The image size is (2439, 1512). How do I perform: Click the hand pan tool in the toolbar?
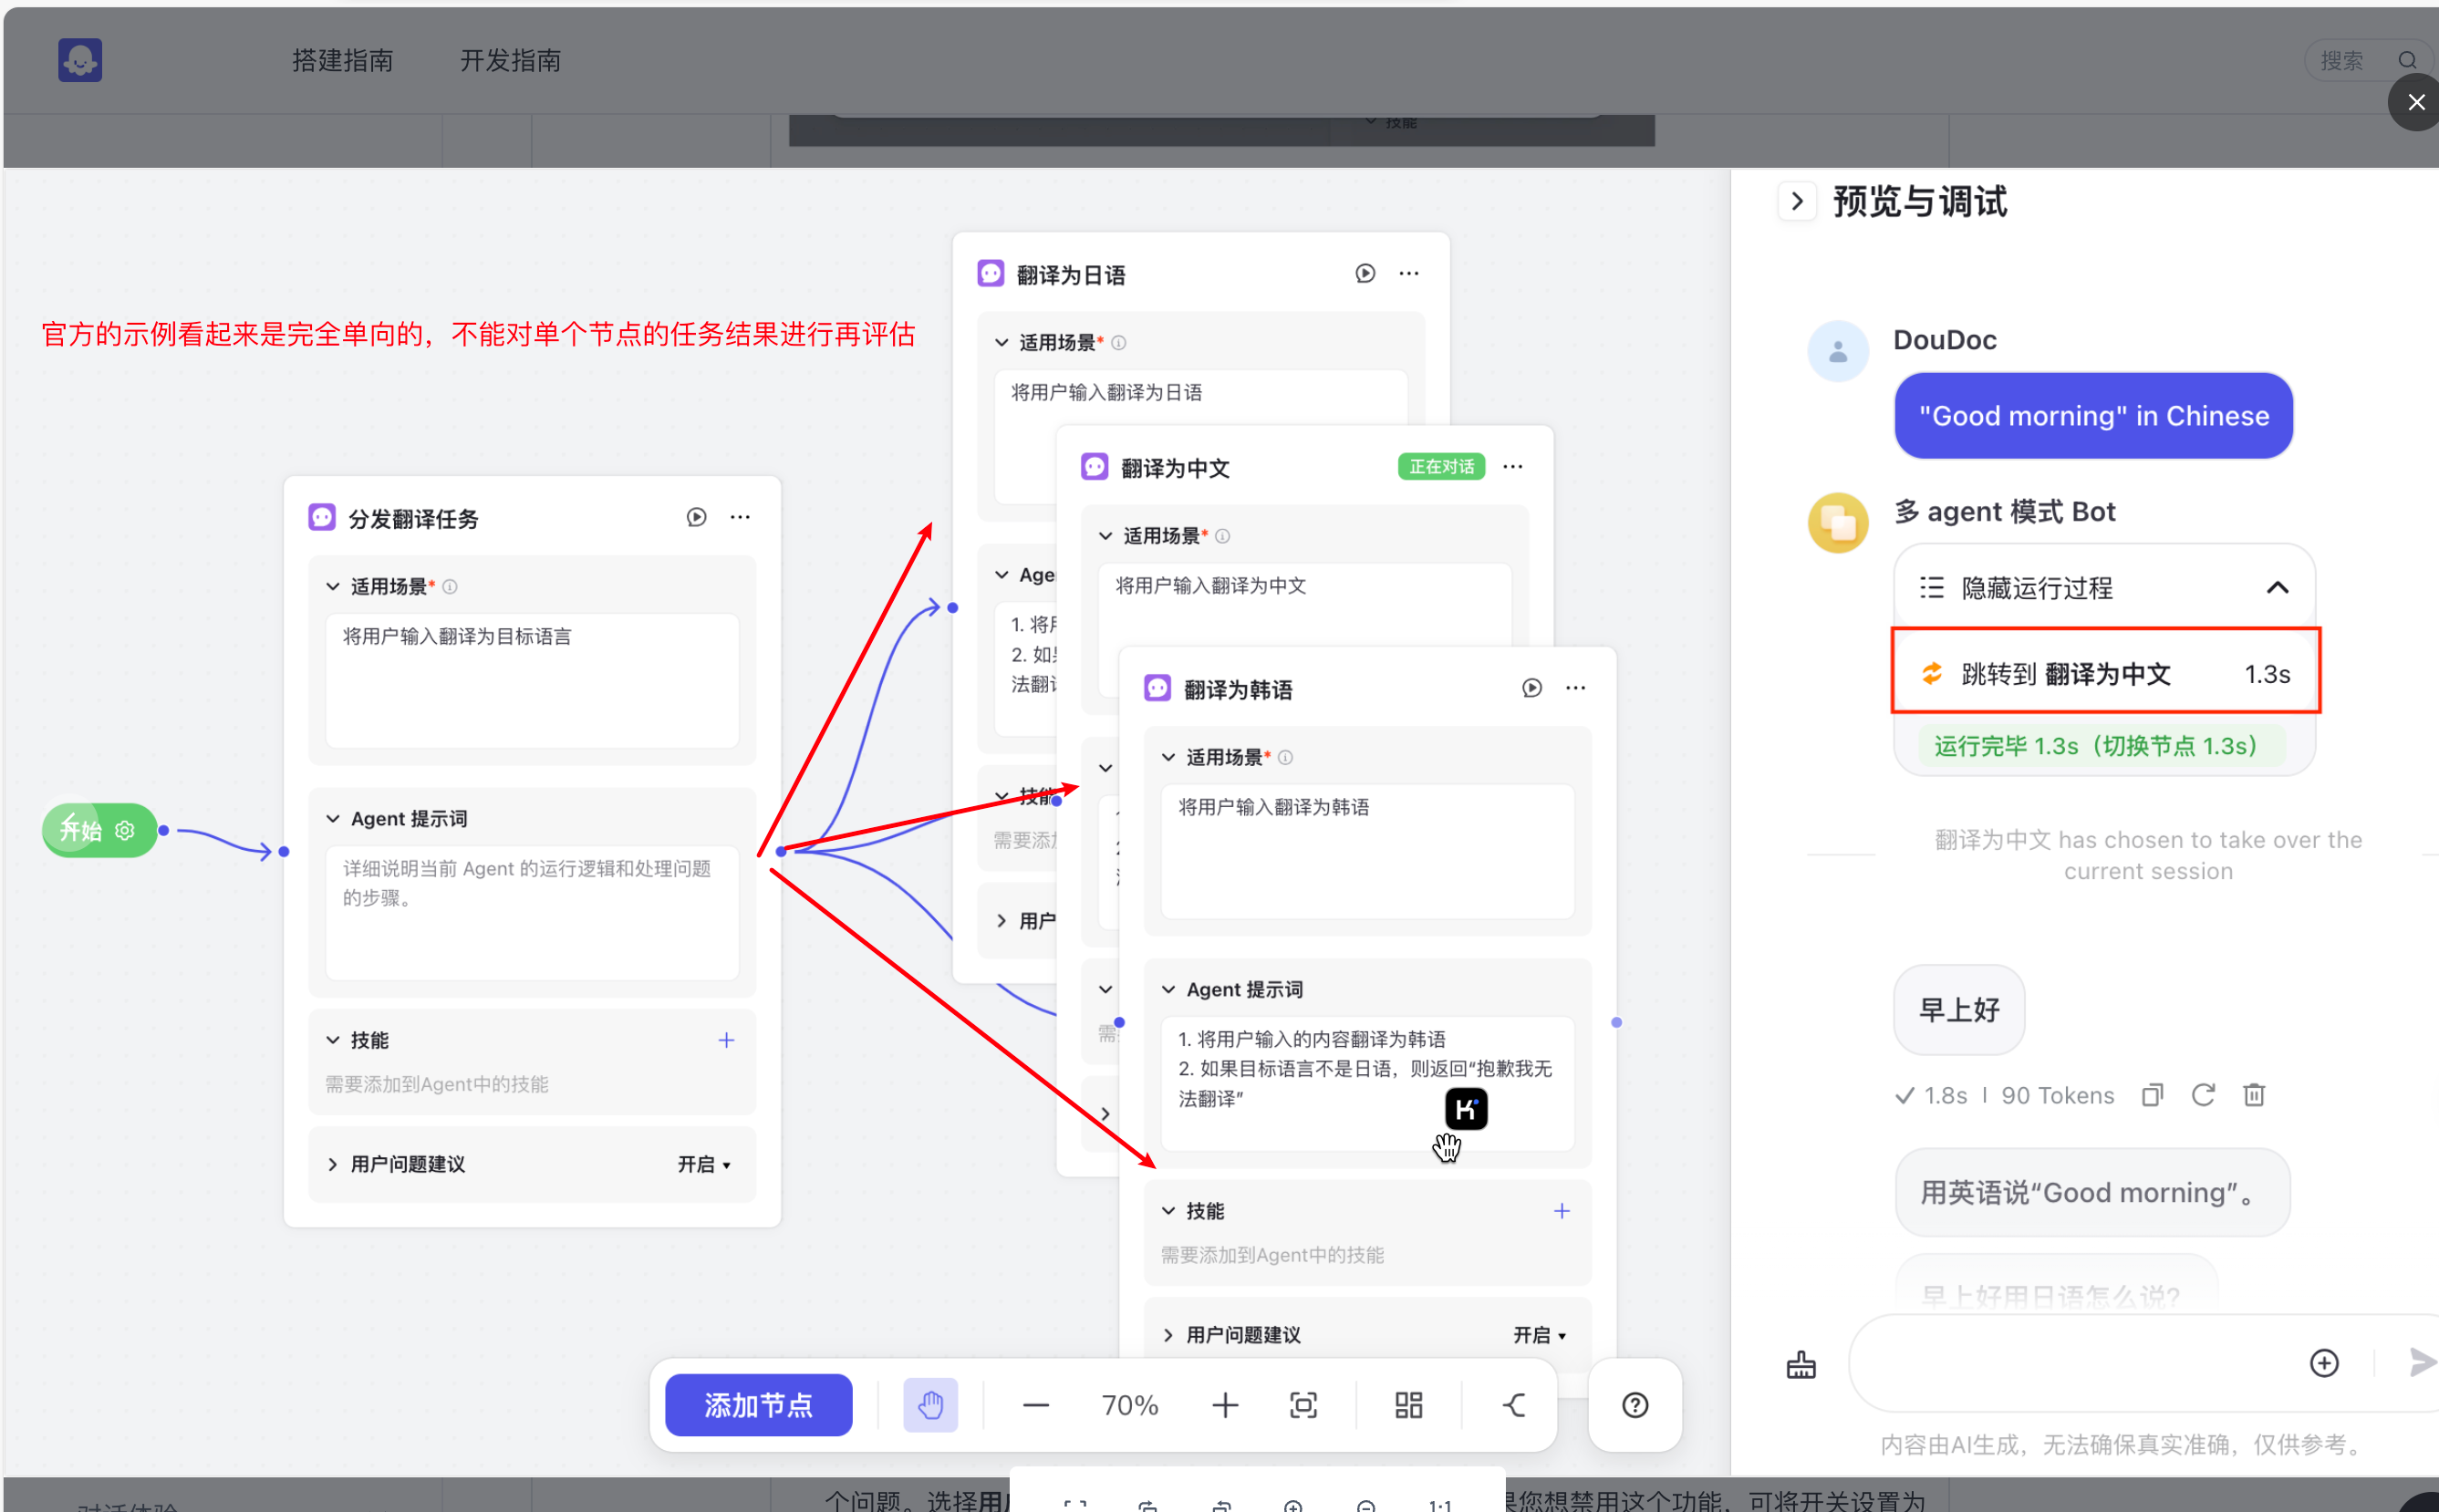pos(930,1405)
